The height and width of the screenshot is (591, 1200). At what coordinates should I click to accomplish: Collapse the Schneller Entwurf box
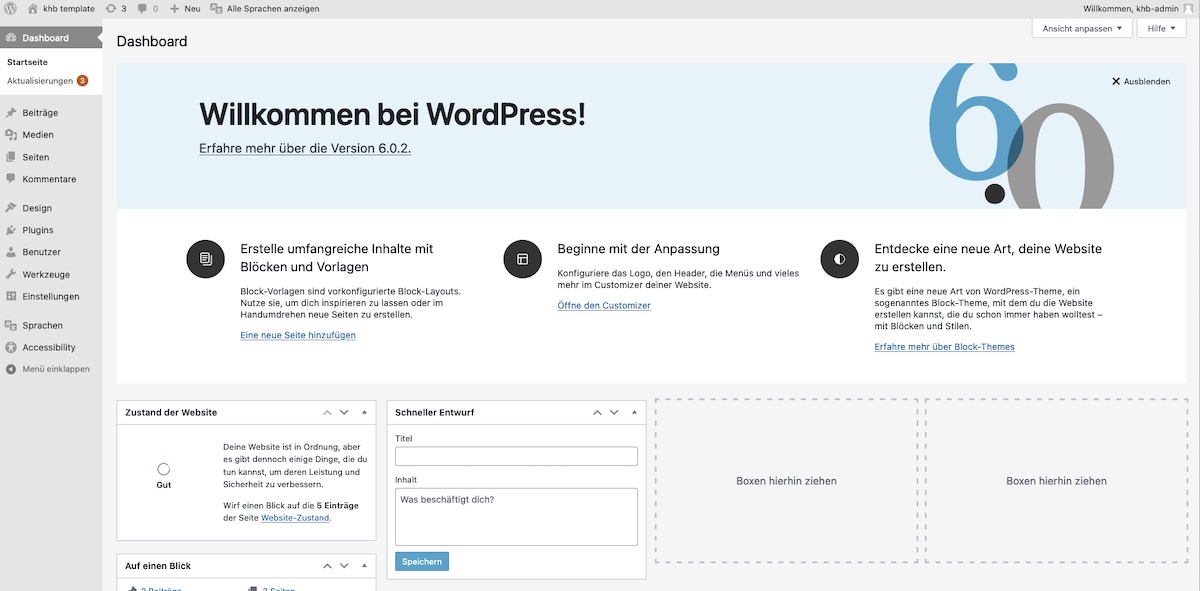[632, 412]
